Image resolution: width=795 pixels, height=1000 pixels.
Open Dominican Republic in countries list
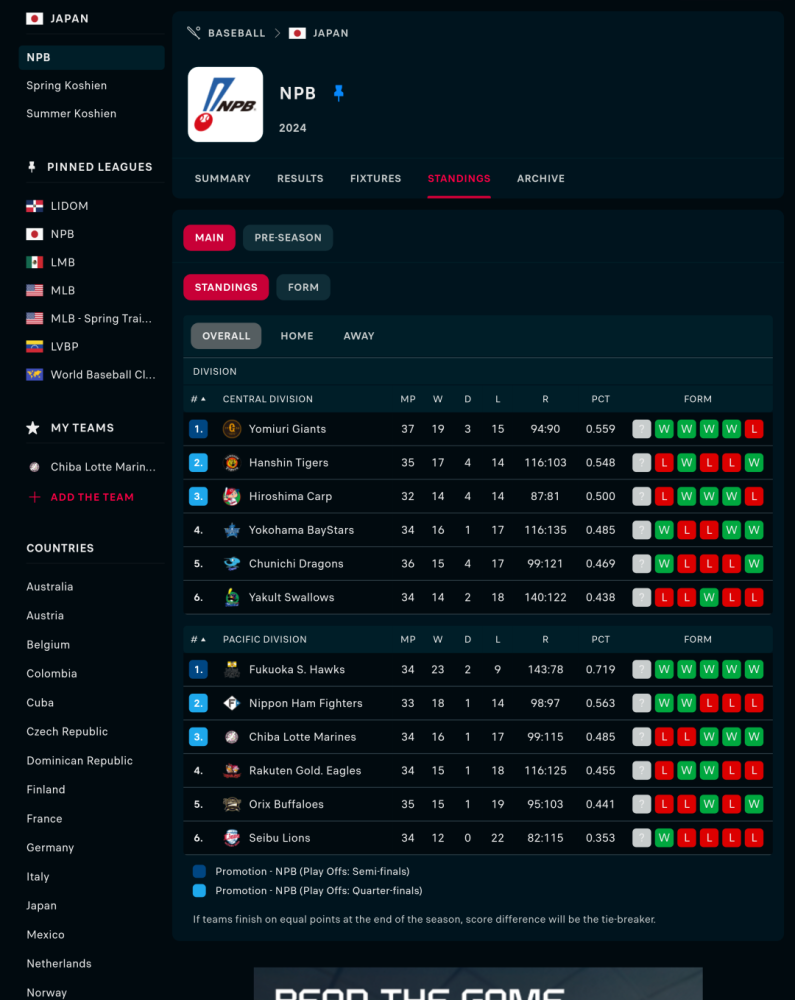coord(80,761)
